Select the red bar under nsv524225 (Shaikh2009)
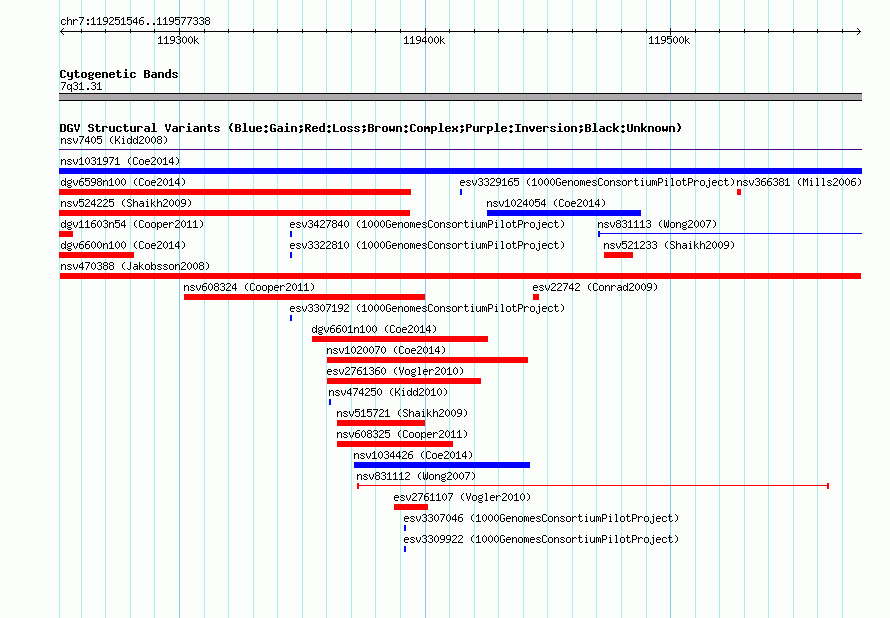 pos(234,213)
